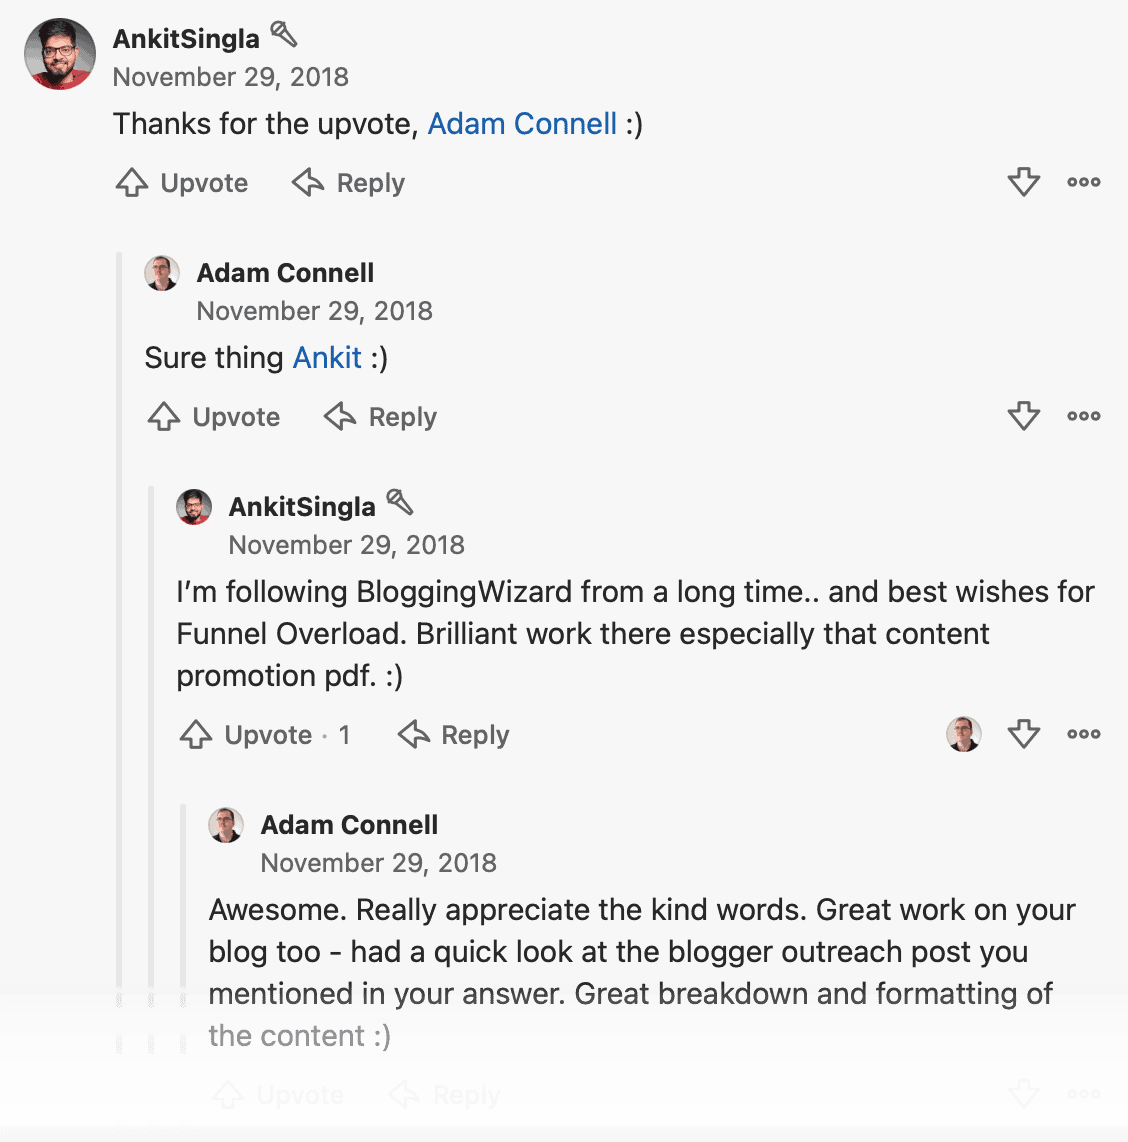This screenshot has height=1142, width=1128.
Task: Open the Adam Connell profile link
Action: point(521,123)
